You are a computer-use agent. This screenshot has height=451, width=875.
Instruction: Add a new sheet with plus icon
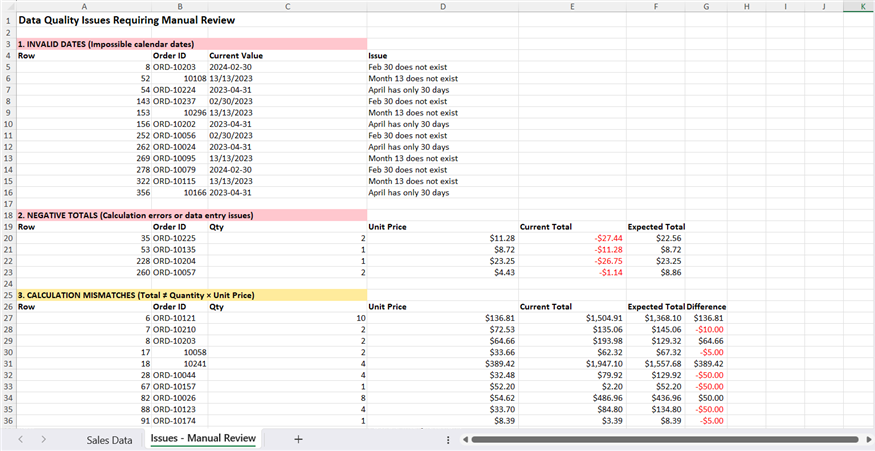[298, 439]
